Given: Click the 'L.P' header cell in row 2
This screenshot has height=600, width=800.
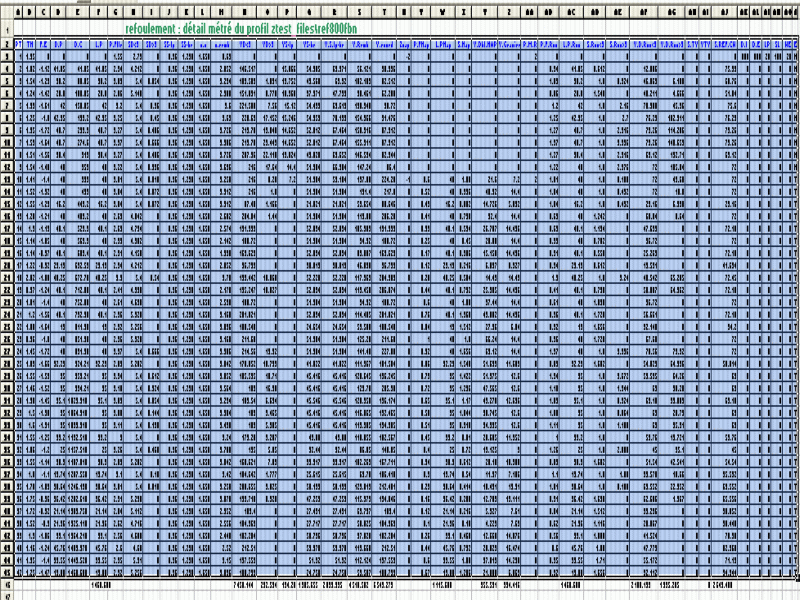Looking at the screenshot, I should 99,45.
